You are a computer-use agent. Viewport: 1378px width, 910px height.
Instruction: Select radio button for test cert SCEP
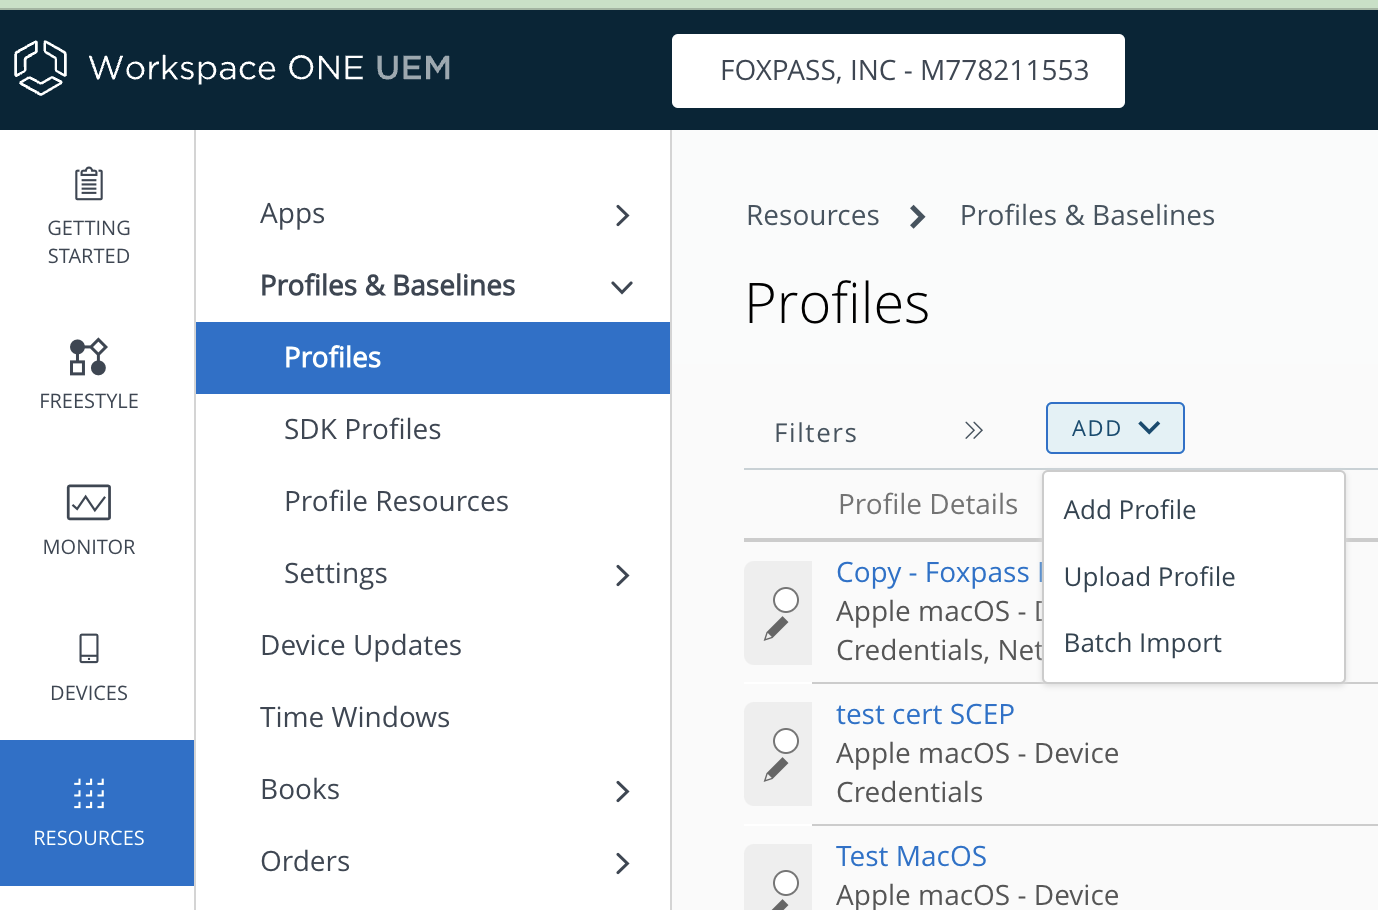tap(786, 740)
